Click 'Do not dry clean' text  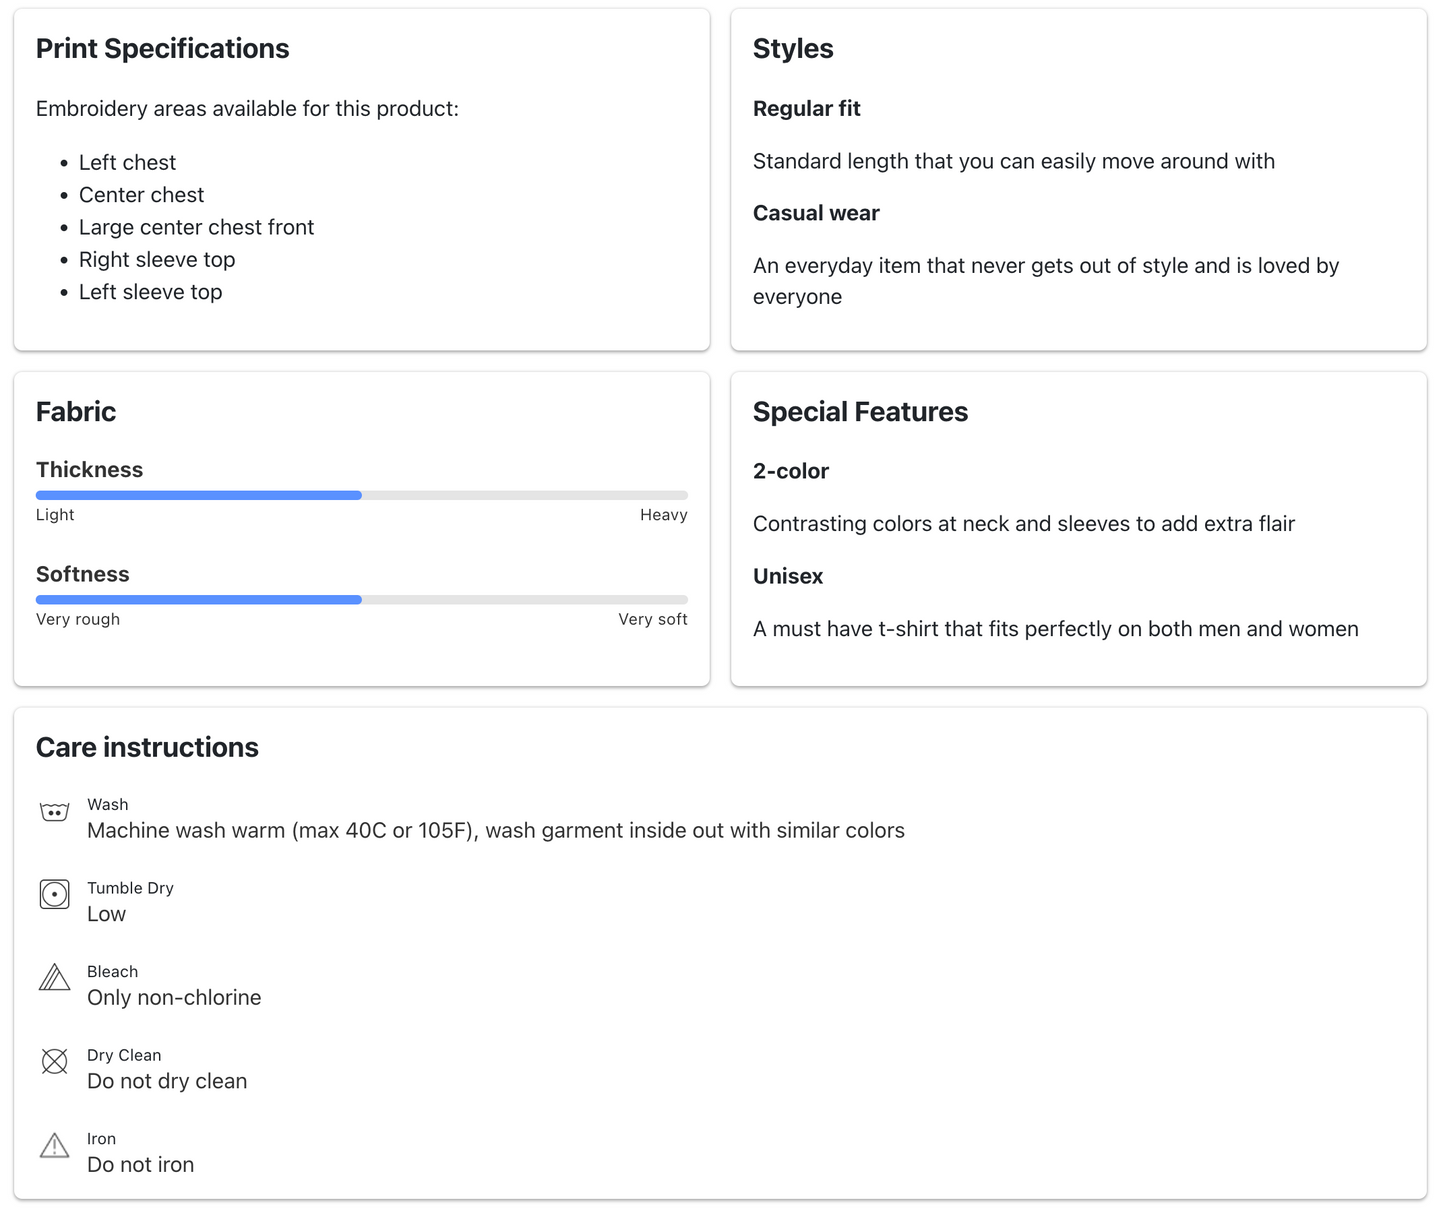tap(167, 1082)
